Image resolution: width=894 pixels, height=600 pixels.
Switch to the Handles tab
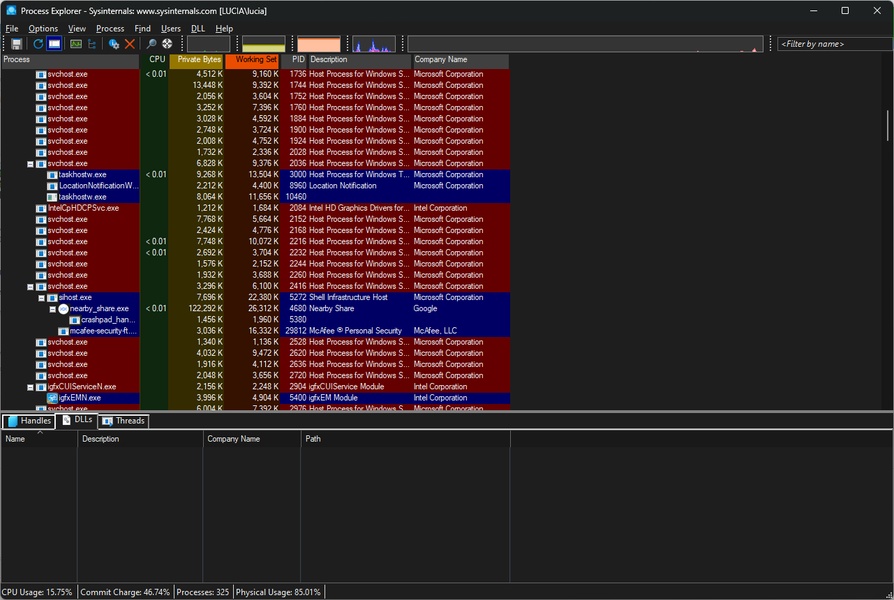[29, 421]
